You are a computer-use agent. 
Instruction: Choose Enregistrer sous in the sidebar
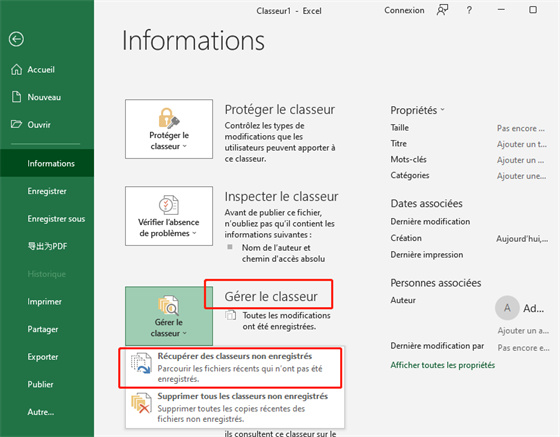[47, 218]
